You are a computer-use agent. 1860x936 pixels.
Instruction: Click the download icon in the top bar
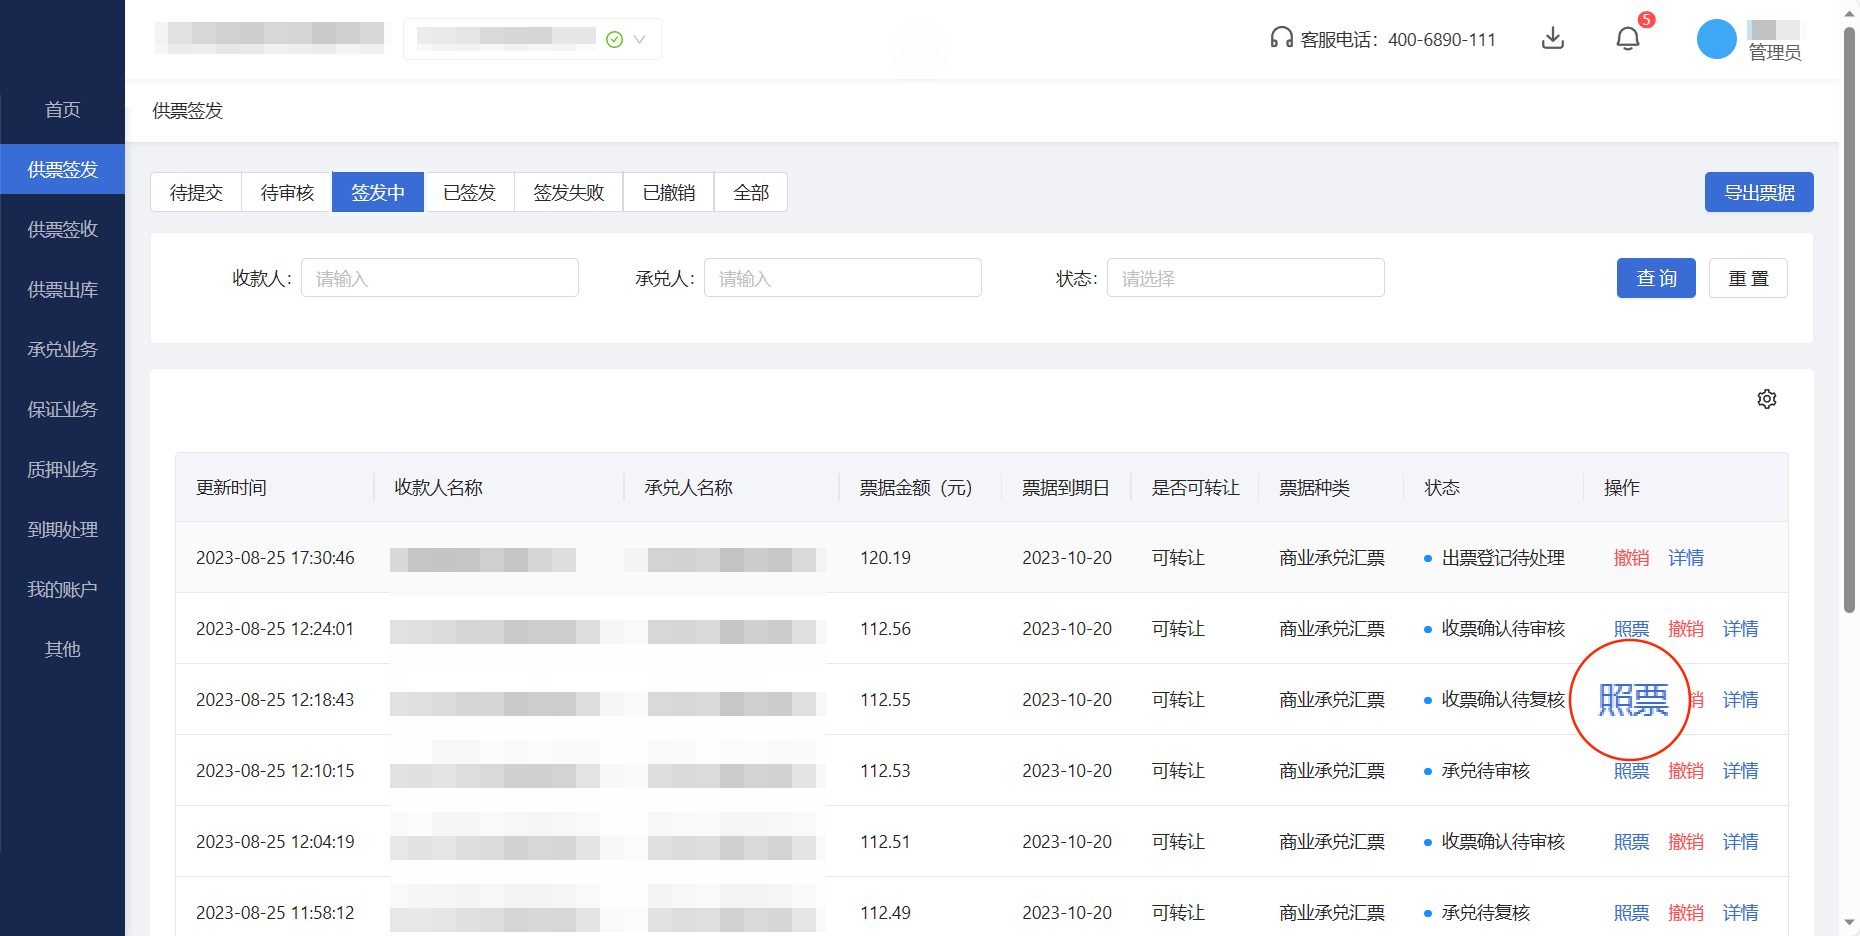(1553, 38)
